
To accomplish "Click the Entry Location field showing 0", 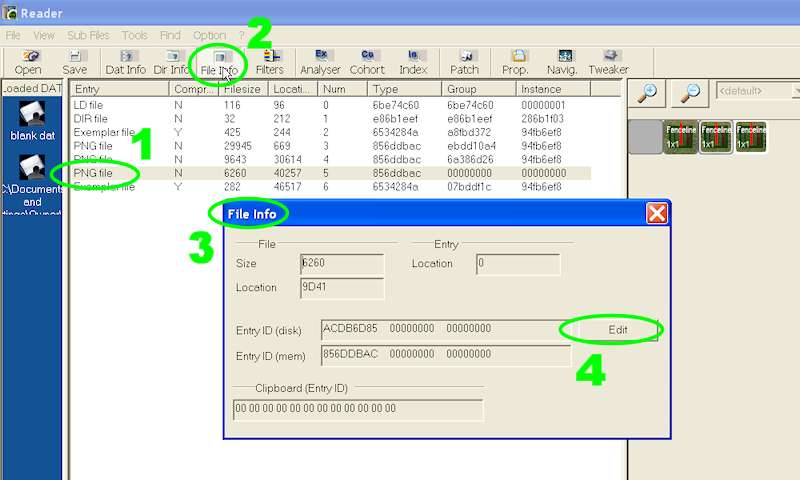I will coord(518,264).
